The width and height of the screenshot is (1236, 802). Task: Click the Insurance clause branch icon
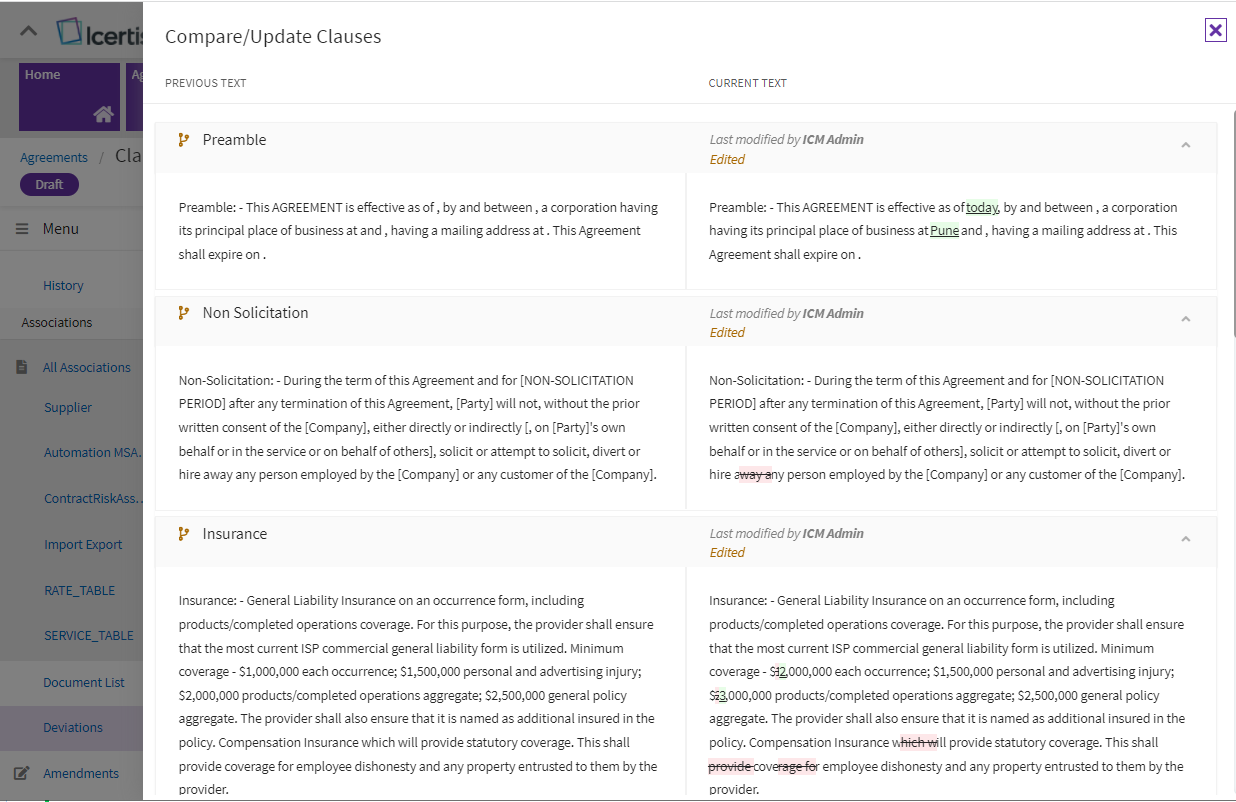click(183, 534)
